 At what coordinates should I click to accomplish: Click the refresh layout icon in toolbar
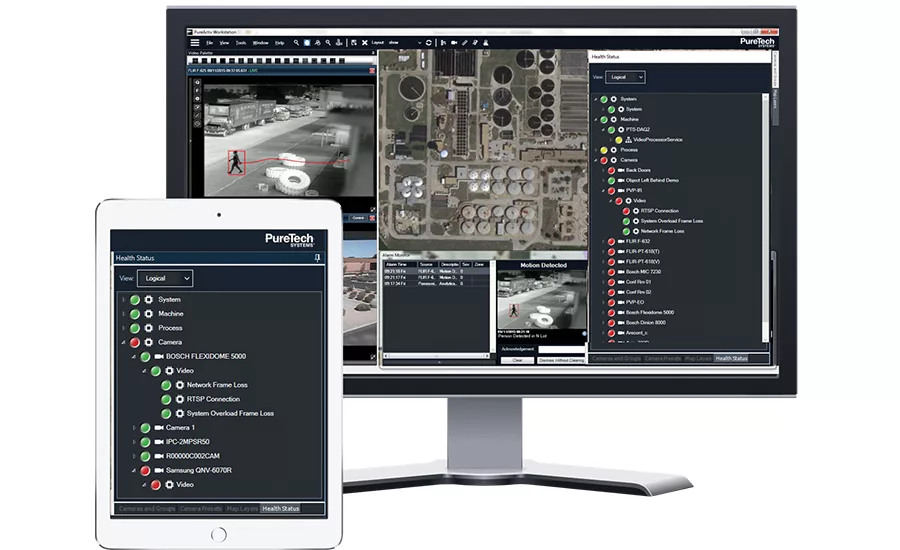tap(428, 42)
